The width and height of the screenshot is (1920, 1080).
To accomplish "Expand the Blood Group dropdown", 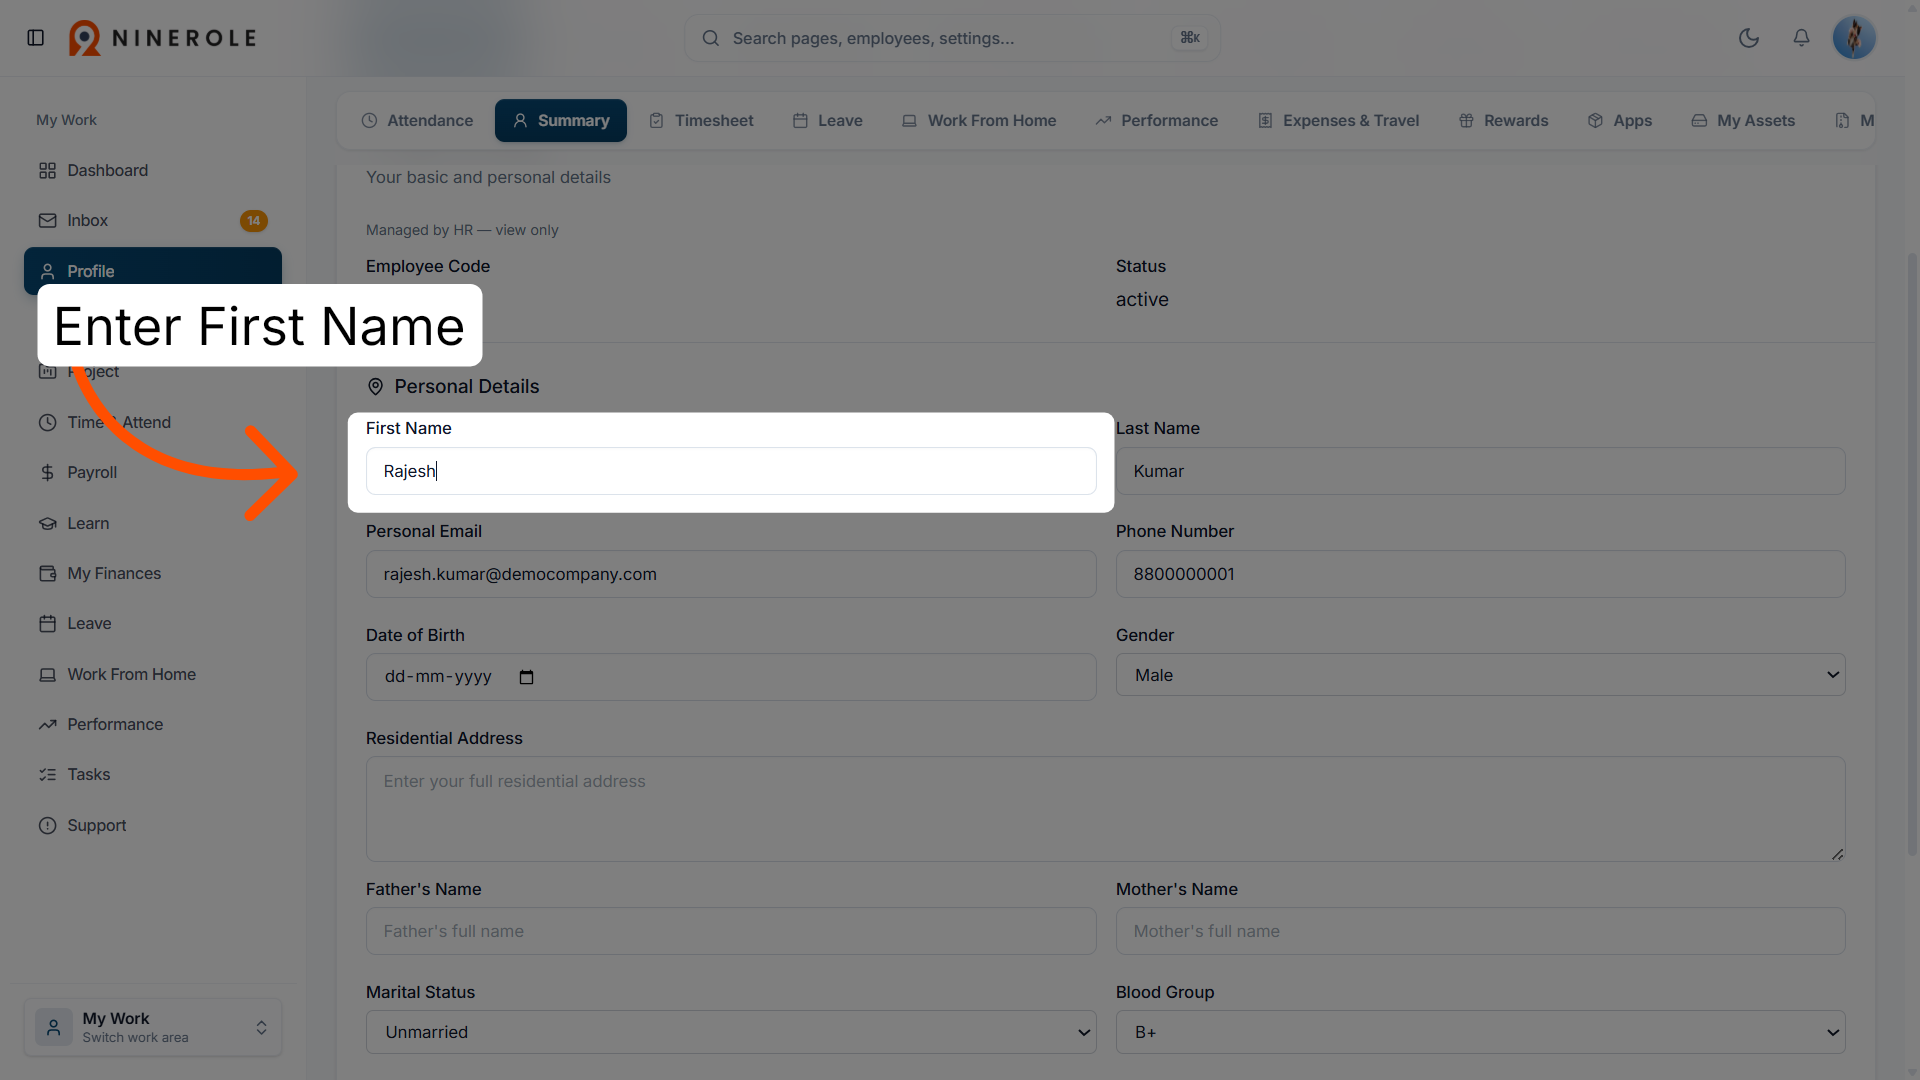I will [x=1480, y=1033].
